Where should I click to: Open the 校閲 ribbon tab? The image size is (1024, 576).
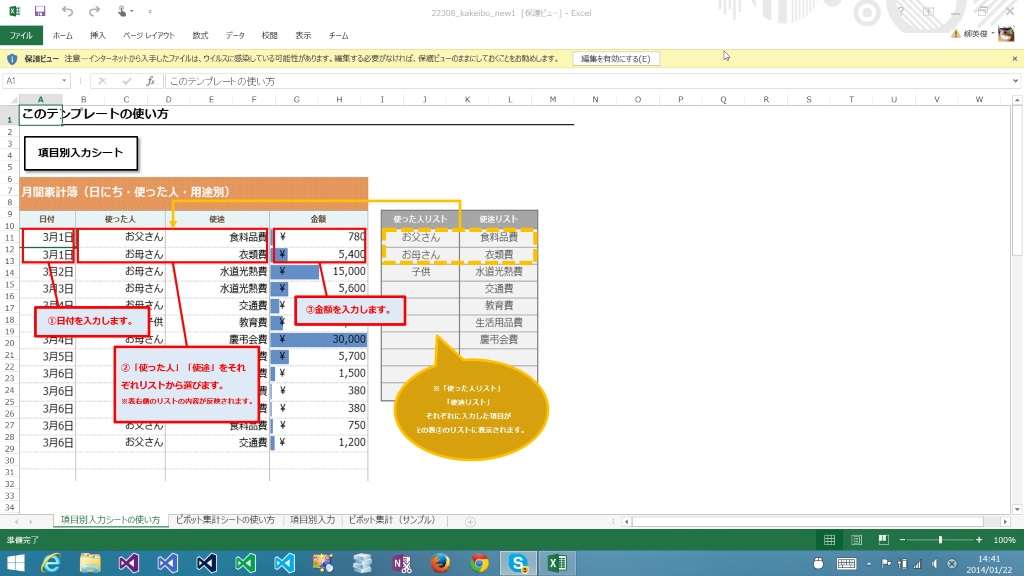pos(269,35)
